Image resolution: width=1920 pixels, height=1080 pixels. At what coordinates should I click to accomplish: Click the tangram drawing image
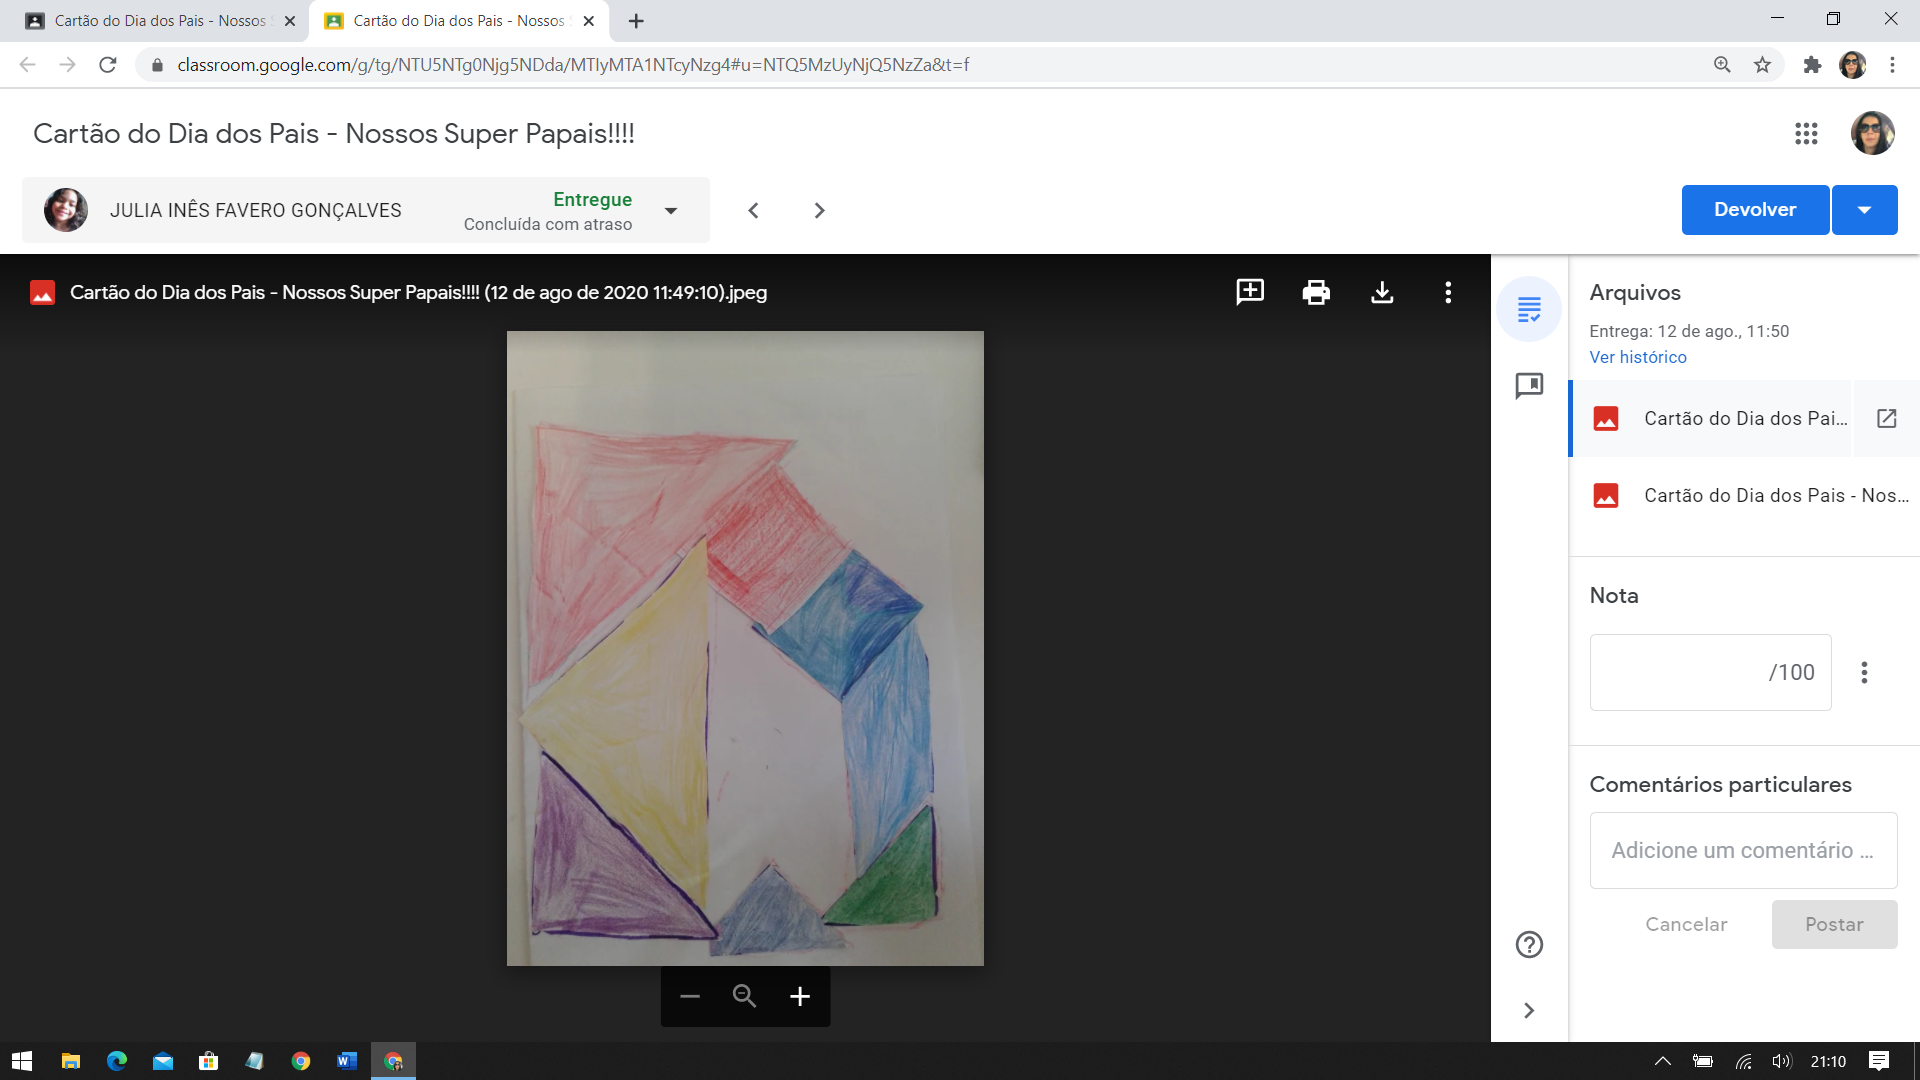745,648
